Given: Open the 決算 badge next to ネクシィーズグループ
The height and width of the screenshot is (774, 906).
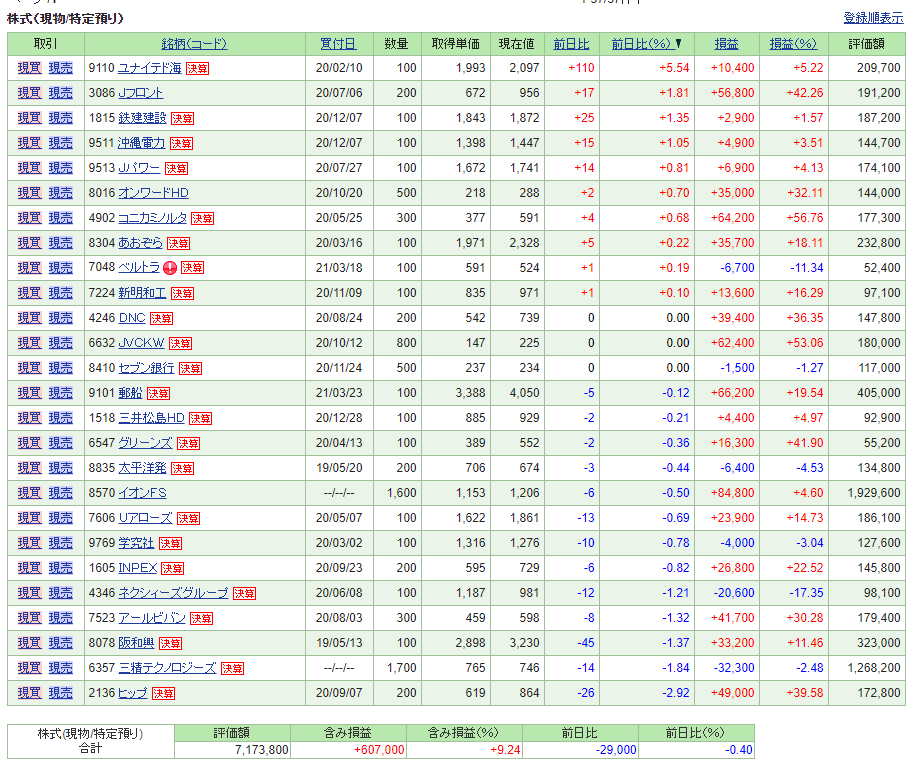Looking at the screenshot, I should pos(244,594).
